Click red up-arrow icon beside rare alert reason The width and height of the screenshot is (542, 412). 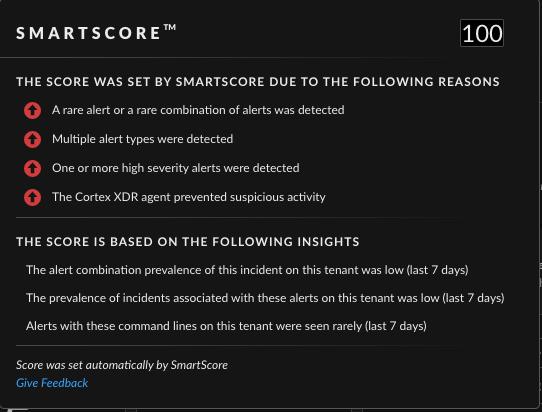pos(32,111)
